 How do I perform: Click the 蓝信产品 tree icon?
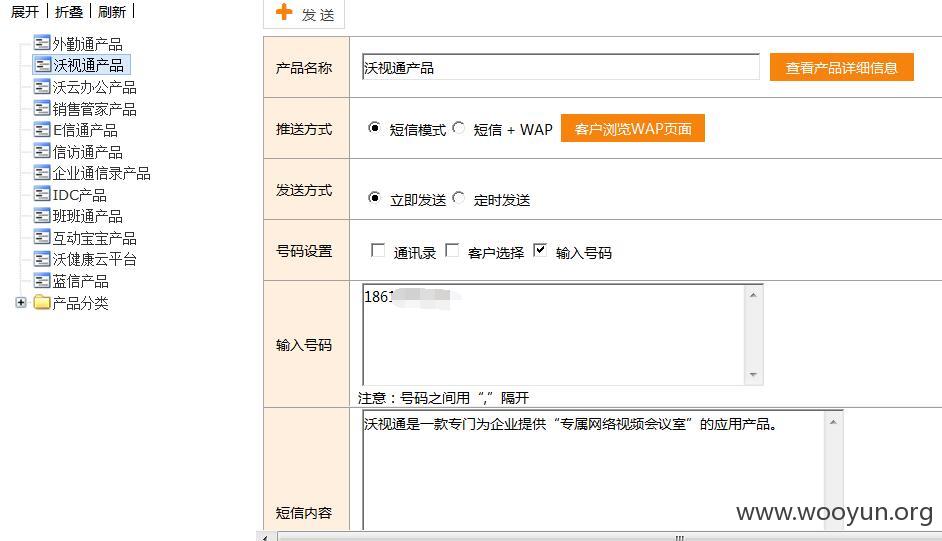[x=41, y=281]
